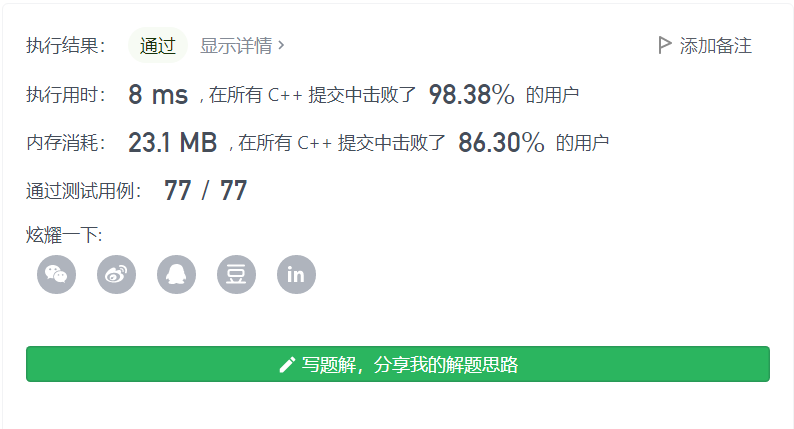
Task: Click the 8 ms runtime value
Action: point(158,95)
